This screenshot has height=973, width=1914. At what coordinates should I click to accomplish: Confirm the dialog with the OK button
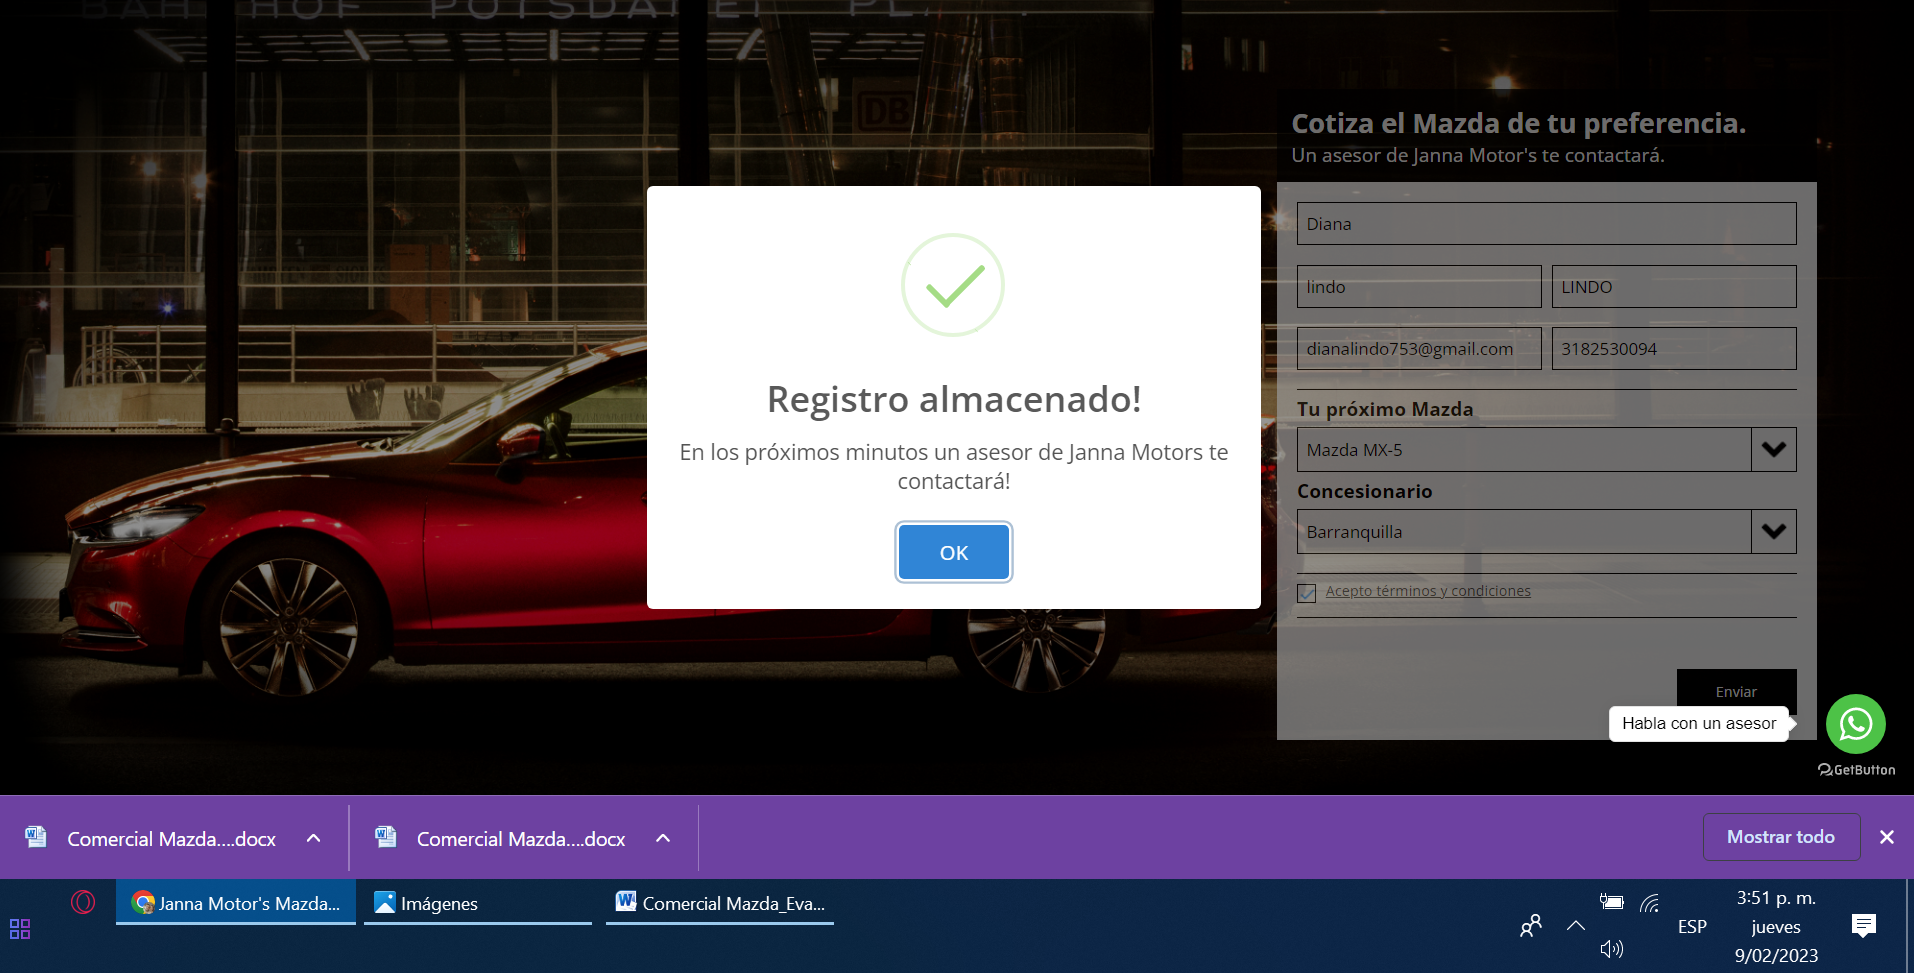pyautogui.click(x=953, y=552)
